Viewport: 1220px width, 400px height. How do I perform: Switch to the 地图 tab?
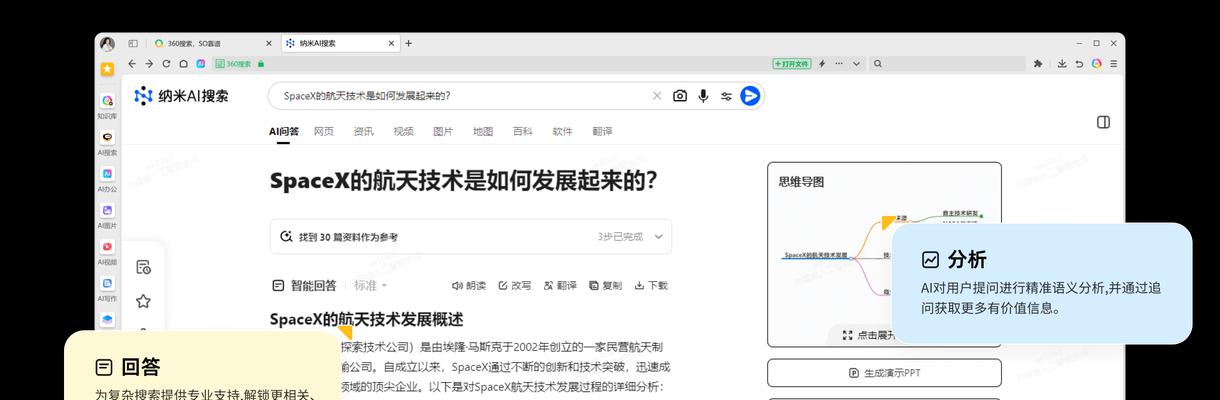483,132
